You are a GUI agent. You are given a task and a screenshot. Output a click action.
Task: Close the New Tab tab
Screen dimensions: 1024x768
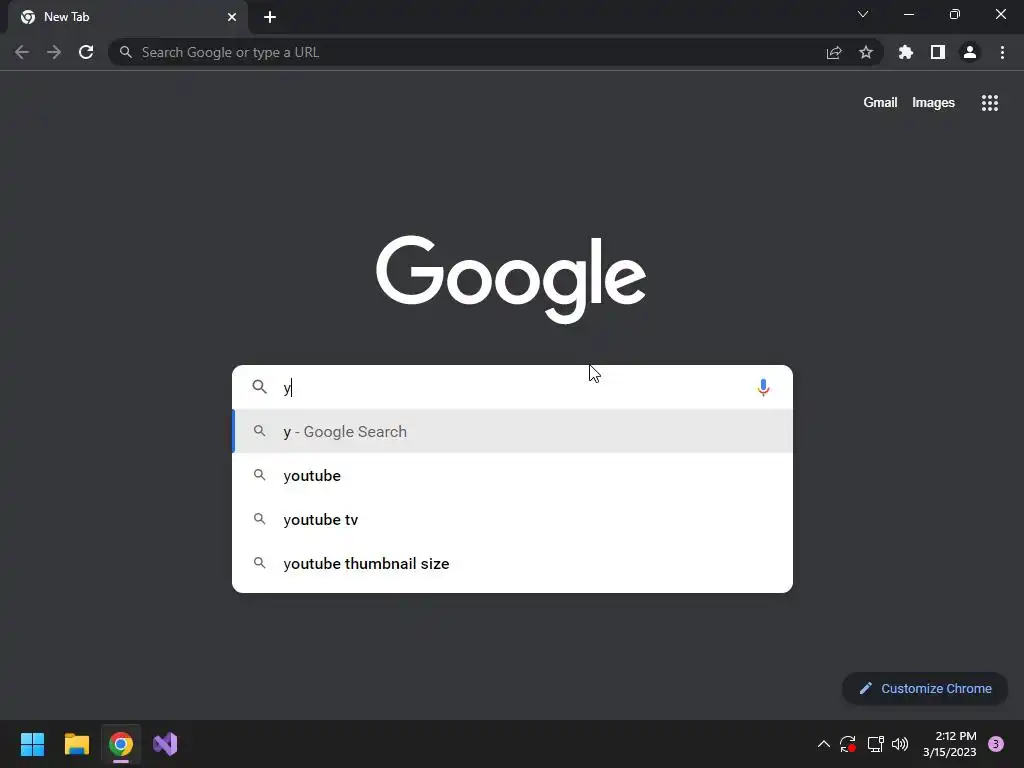(x=232, y=17)
